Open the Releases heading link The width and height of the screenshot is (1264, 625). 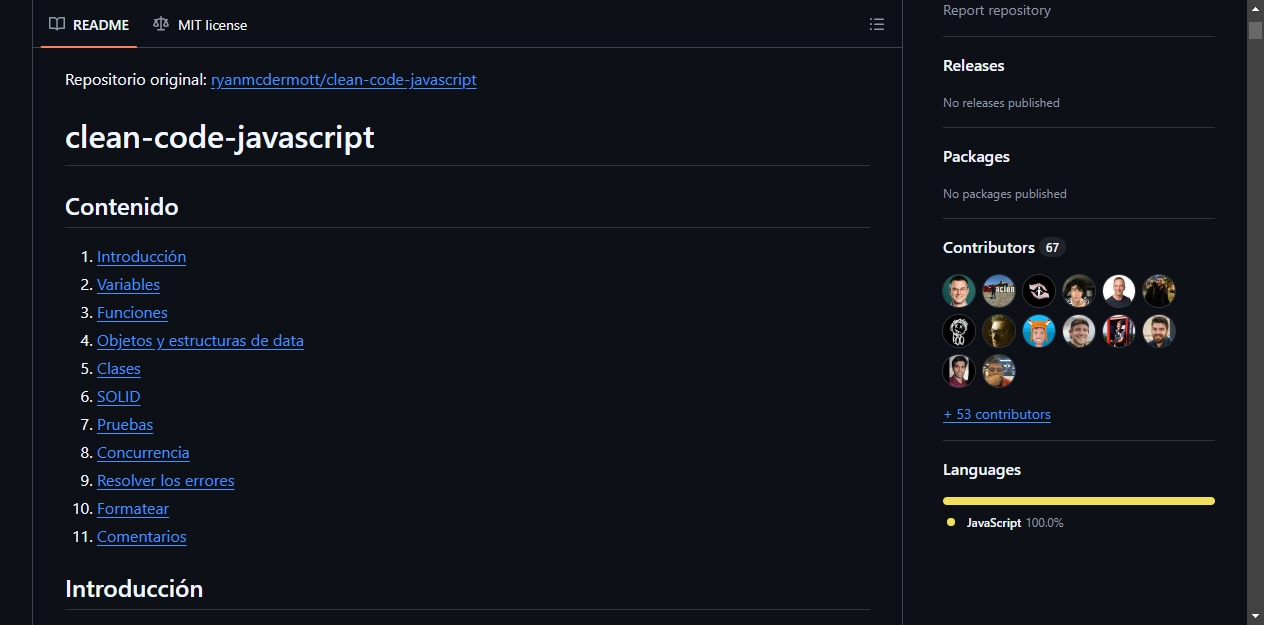coord(974,65)
